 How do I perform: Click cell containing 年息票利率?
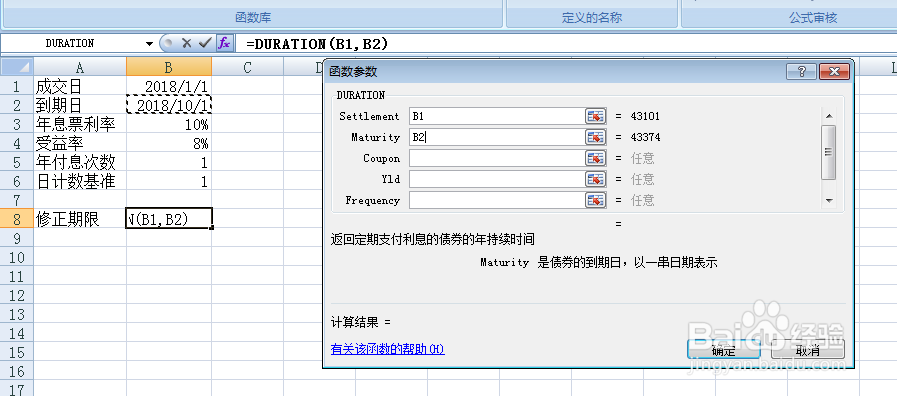(x=80, y=125)
